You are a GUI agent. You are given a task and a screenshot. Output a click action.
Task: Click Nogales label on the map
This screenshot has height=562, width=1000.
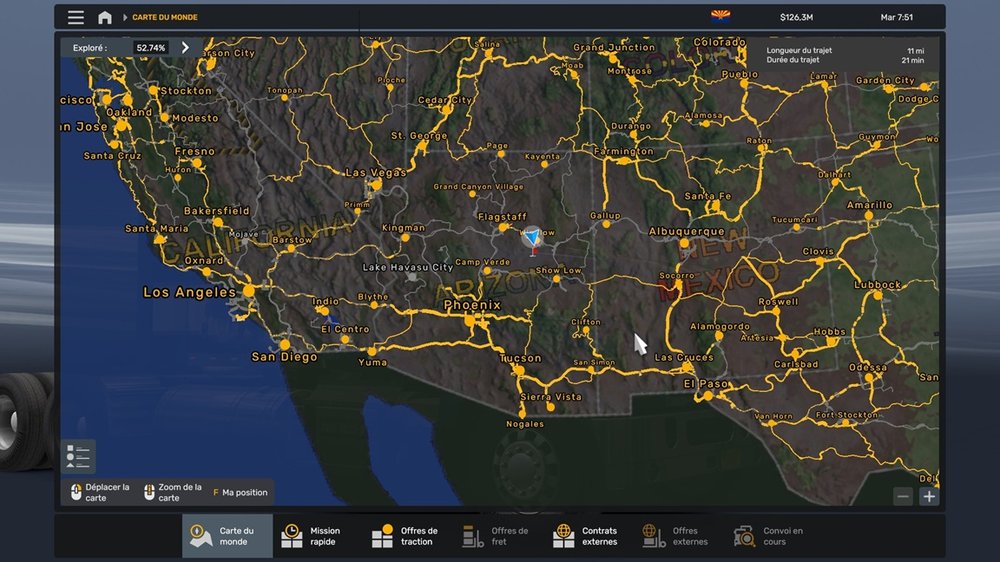click(x=525, y=424)
